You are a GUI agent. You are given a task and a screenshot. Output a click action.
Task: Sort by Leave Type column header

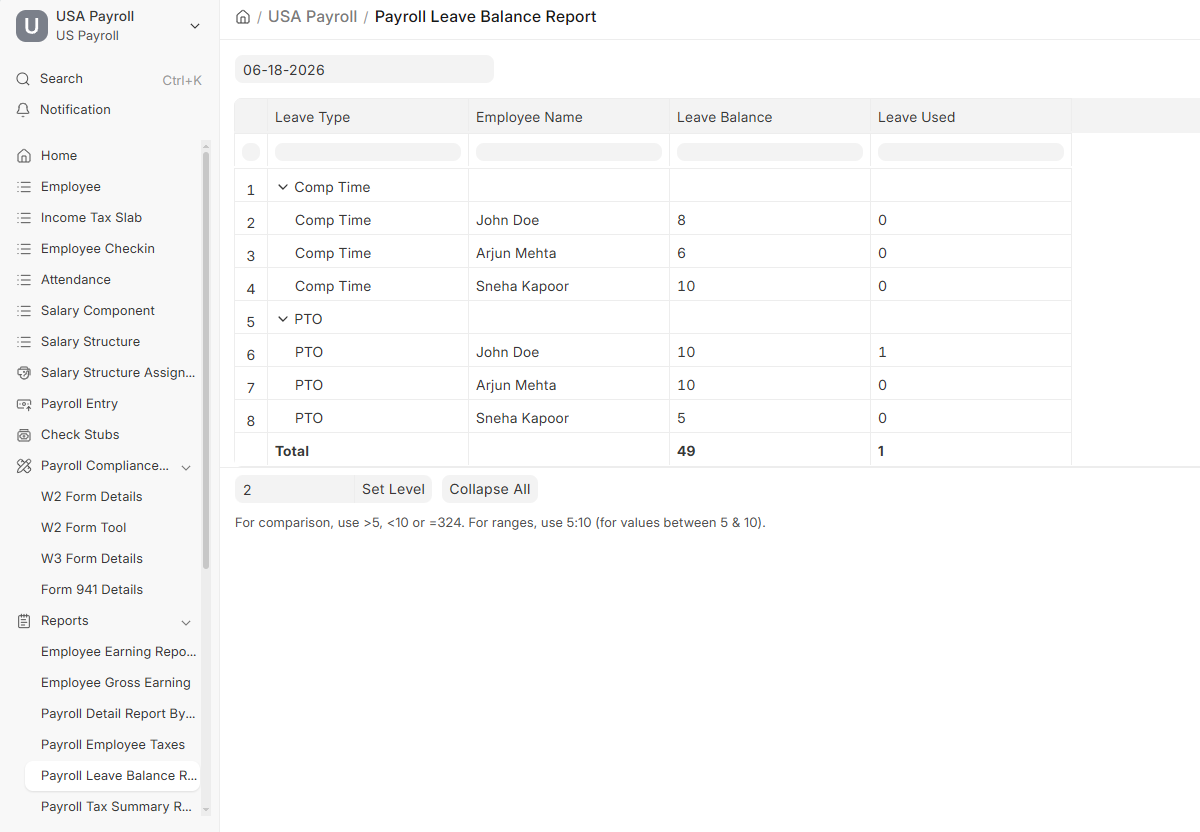pyautogui.click(x=368, y=117)
